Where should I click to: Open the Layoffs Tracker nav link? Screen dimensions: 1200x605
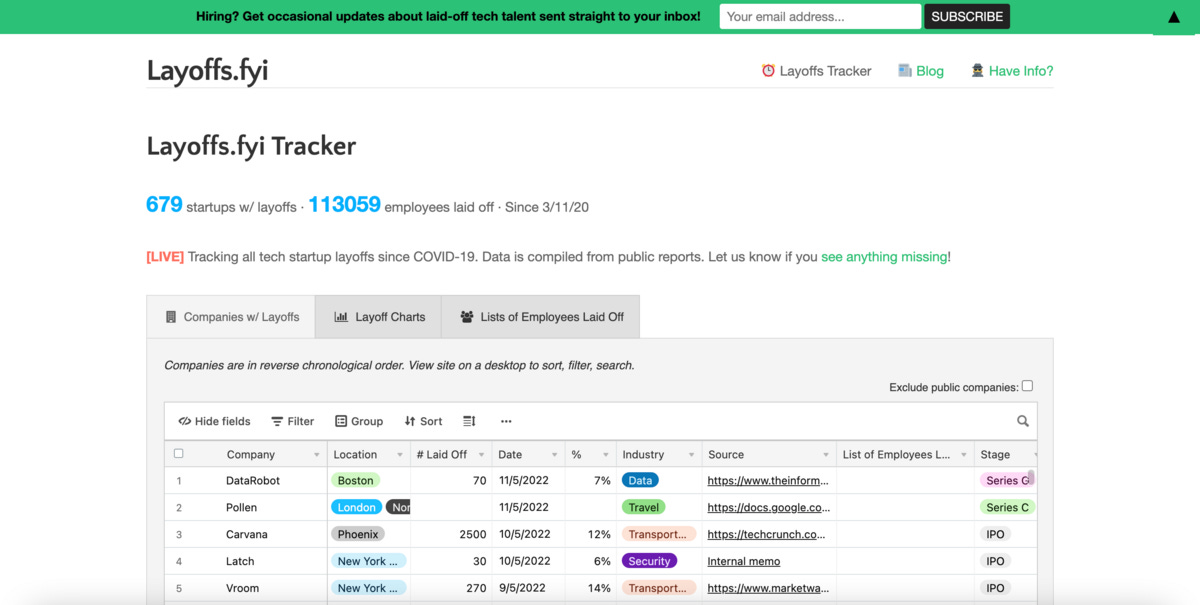click(x=816, y=70)
